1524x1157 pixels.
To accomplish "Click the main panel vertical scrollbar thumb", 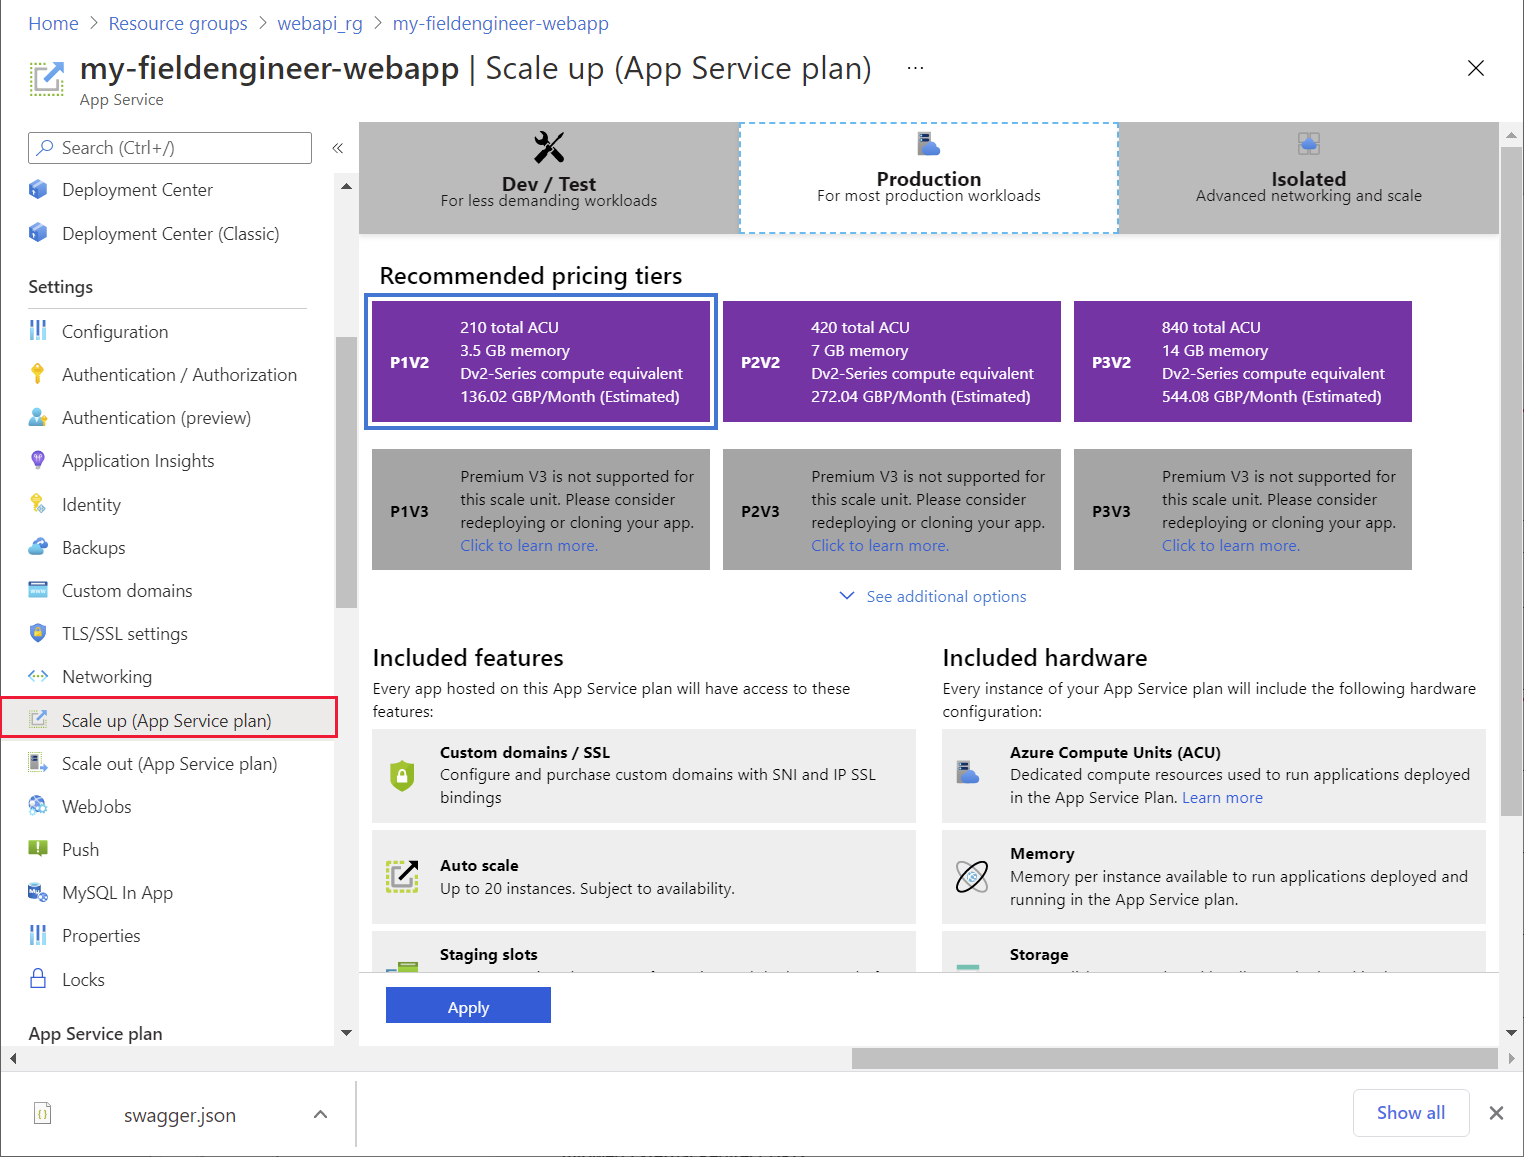I will pos(1511,480).
